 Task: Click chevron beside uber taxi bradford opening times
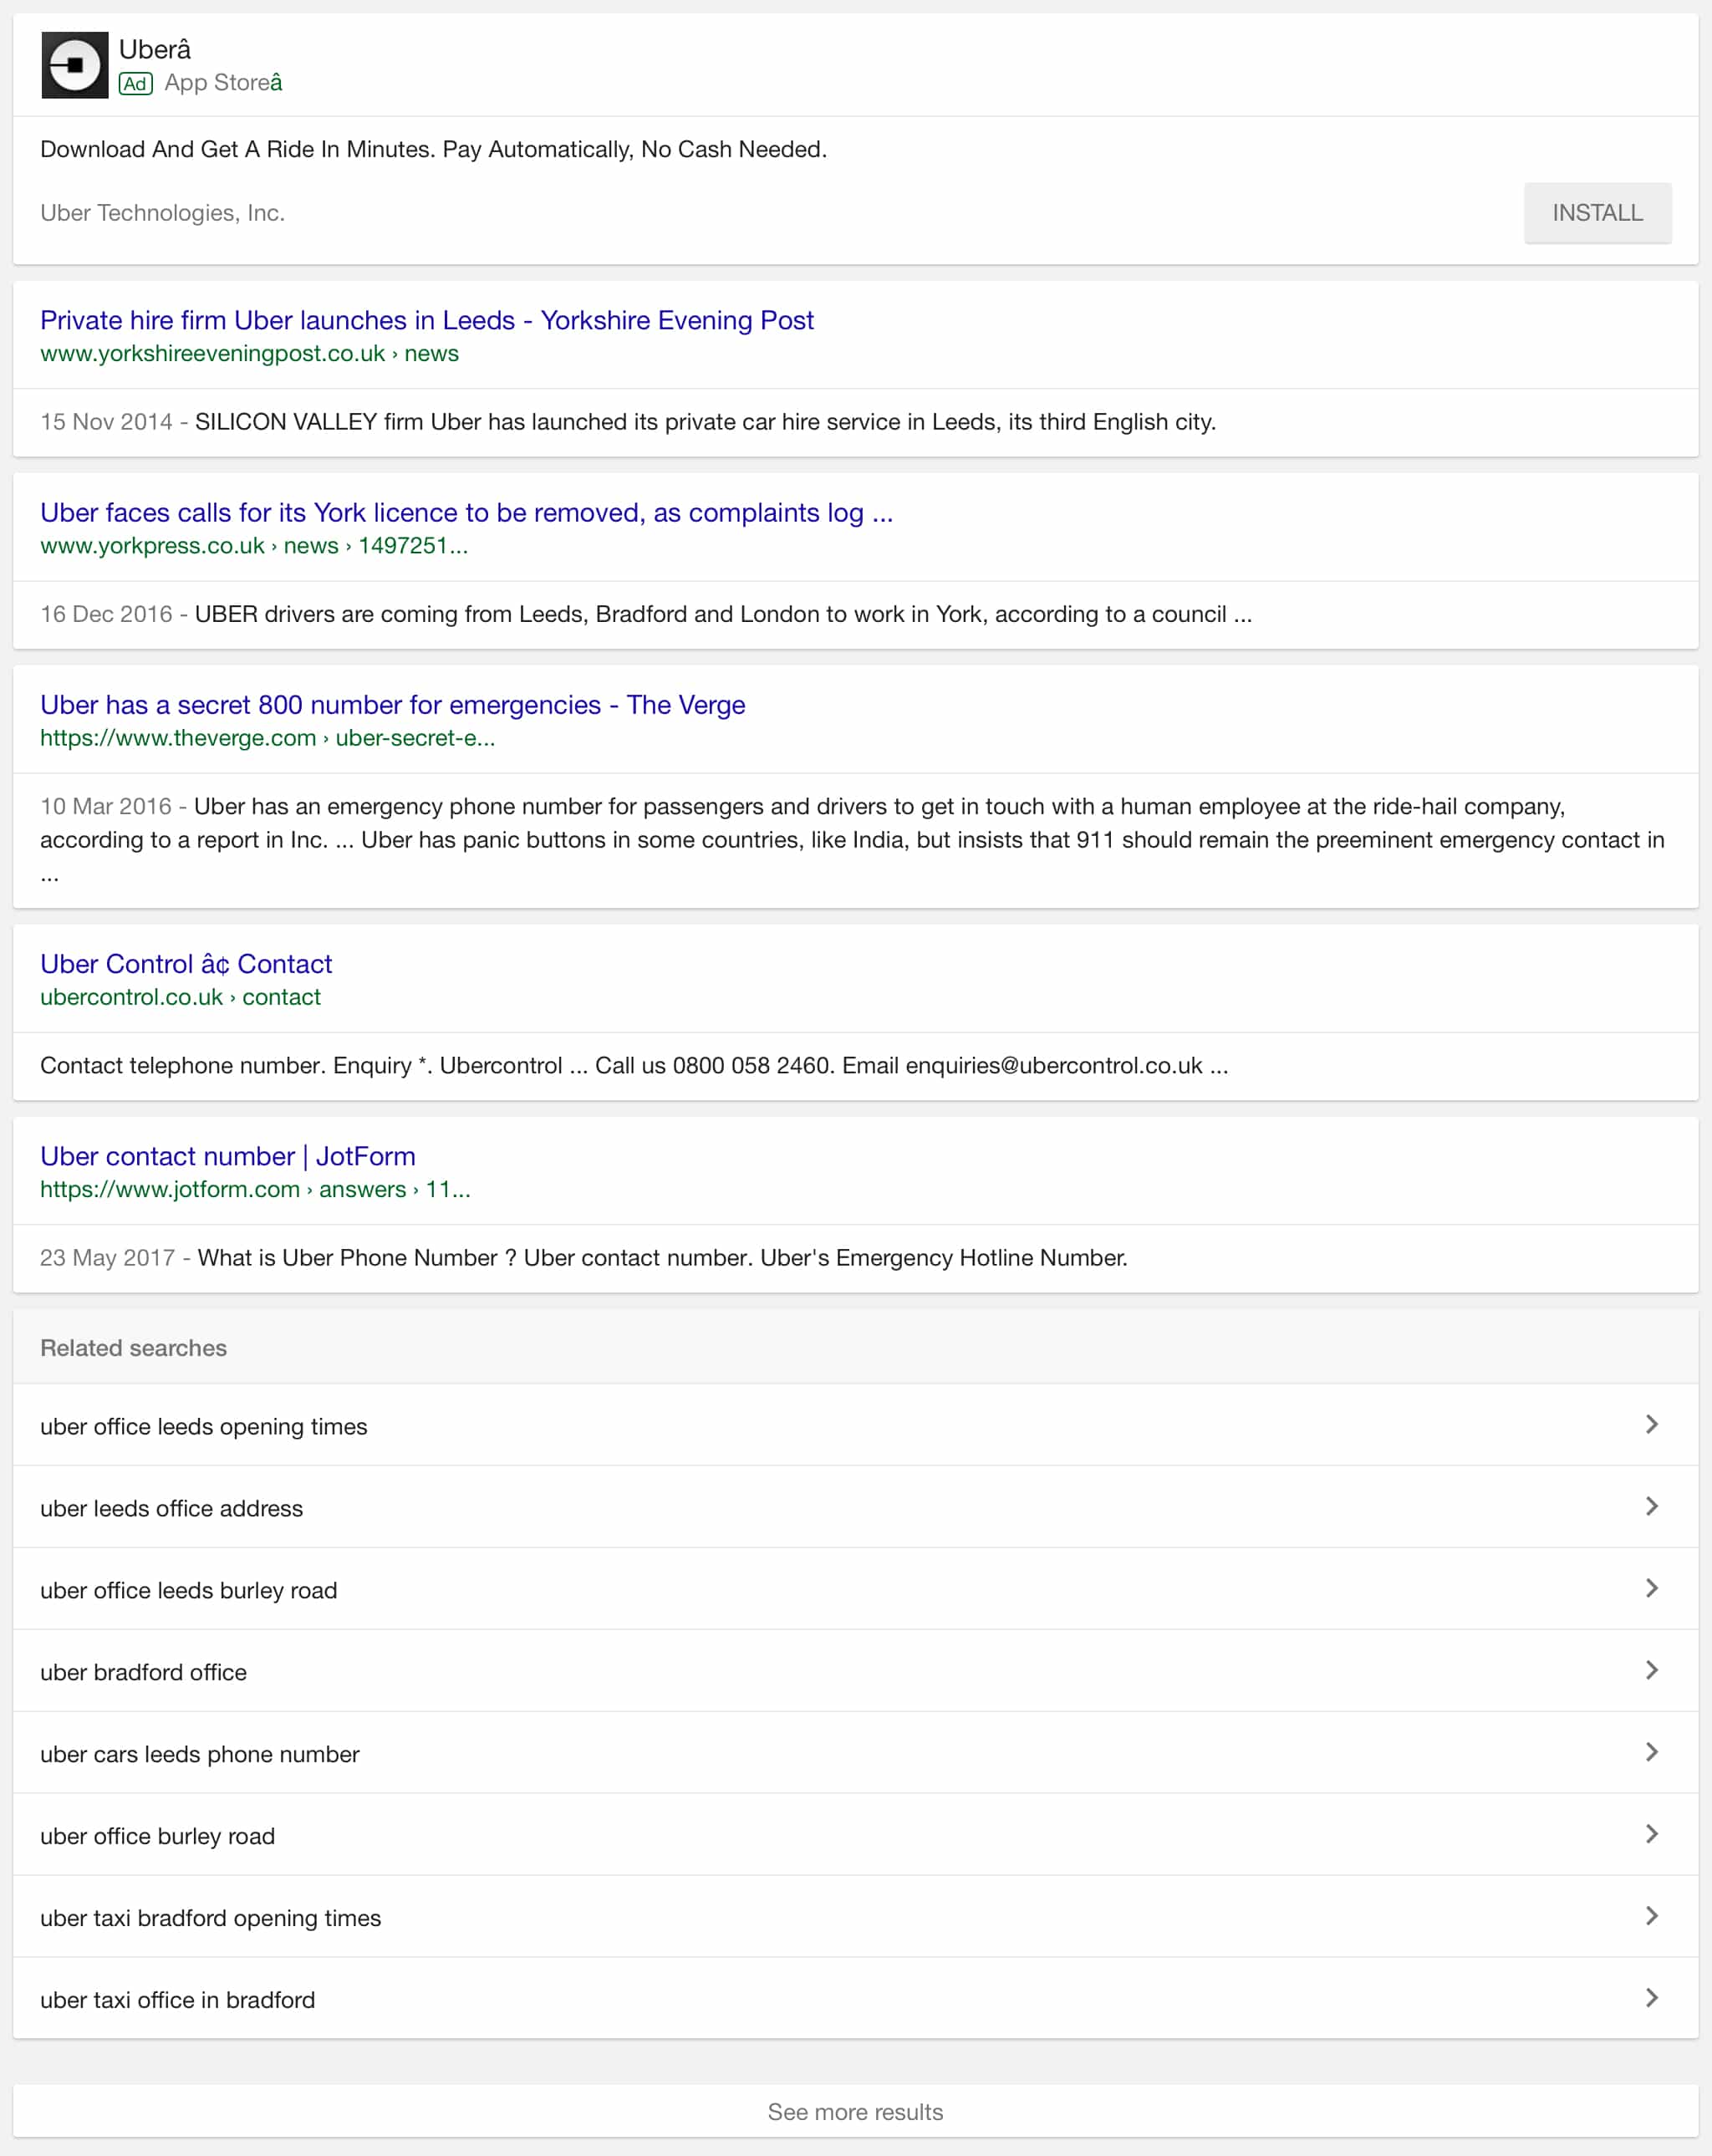point(1651,1916)
